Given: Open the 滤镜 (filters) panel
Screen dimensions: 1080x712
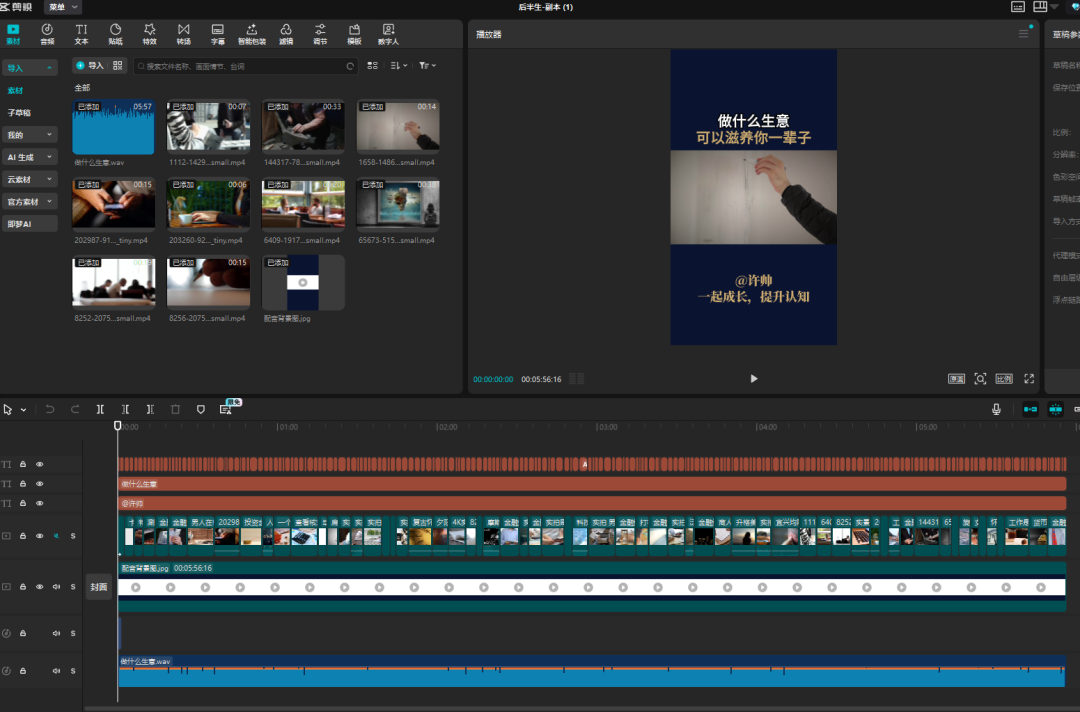Looking at the screenshot, I should pyautogui.click(x=286, y=34).
